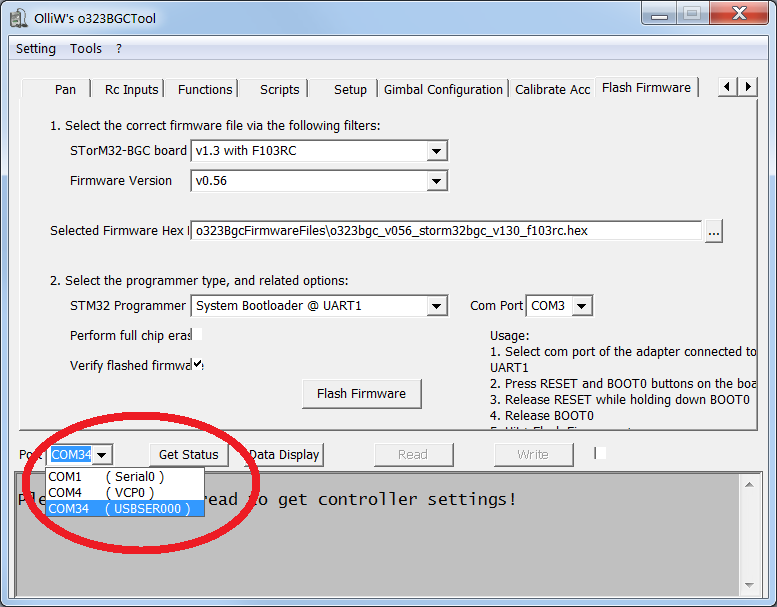Image resolution: width=777 pixels, height=607 pixels.
Task: Click the Flash Firmware button
Action: click(361, 393)
